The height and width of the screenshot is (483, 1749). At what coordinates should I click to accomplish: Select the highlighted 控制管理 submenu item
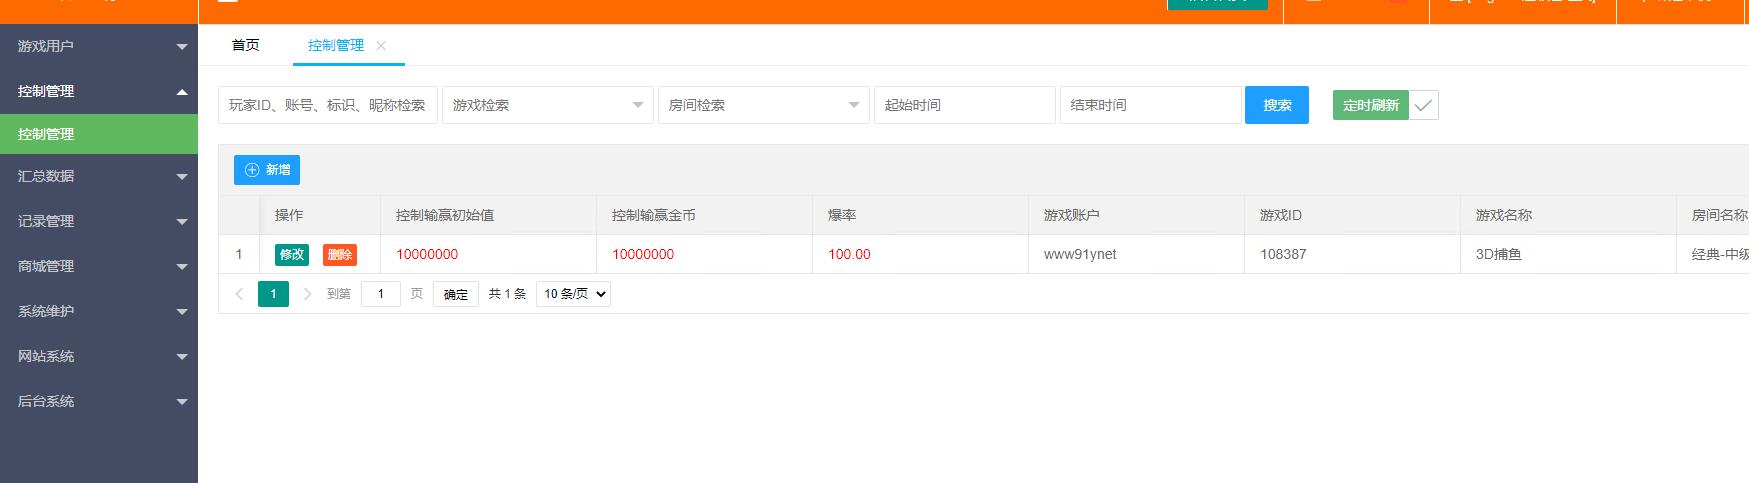coord(99,134)
